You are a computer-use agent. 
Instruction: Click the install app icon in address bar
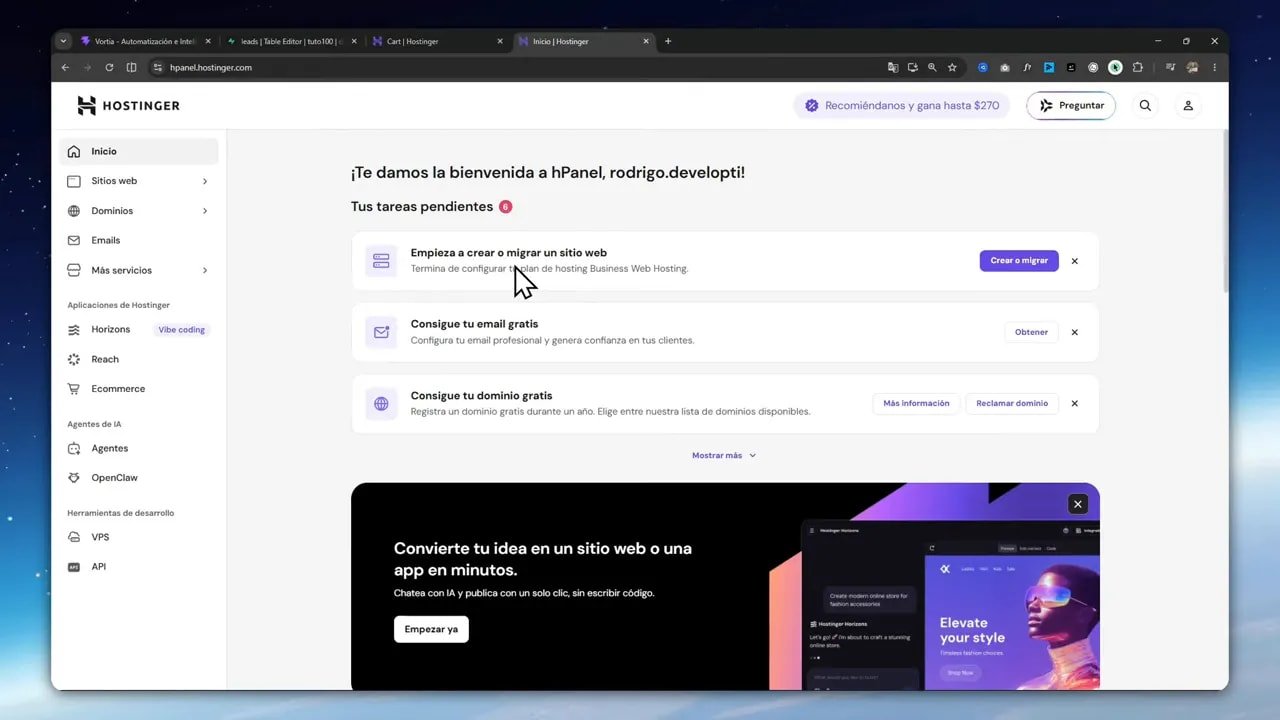tap(912, 67)
